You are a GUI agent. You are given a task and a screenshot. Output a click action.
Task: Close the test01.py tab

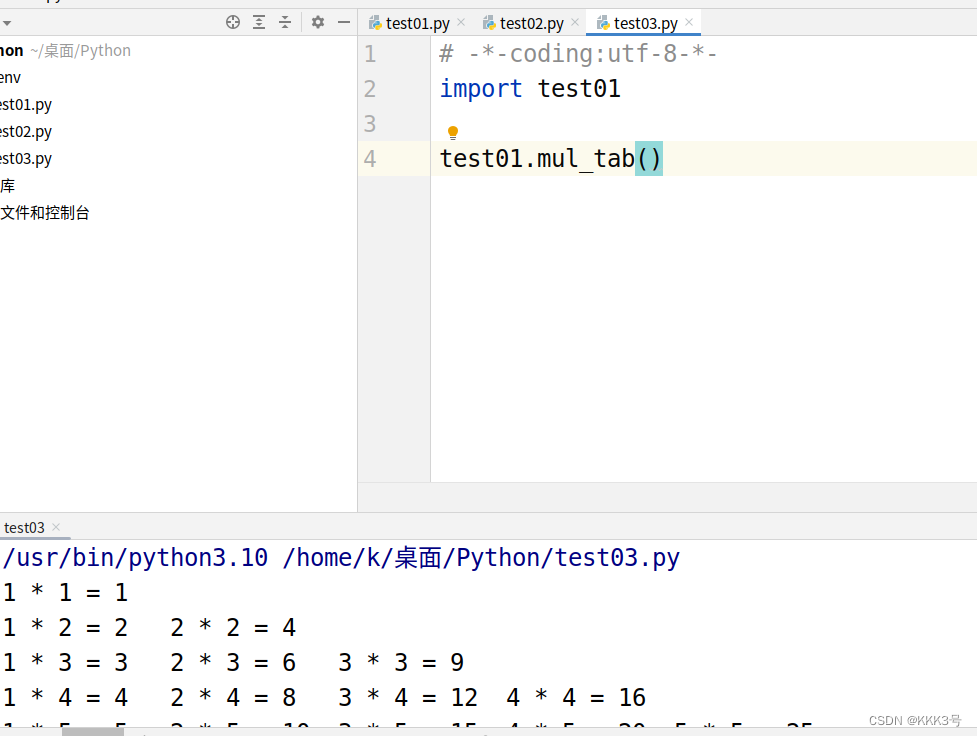pyautogui.click(x=461, y=22)
